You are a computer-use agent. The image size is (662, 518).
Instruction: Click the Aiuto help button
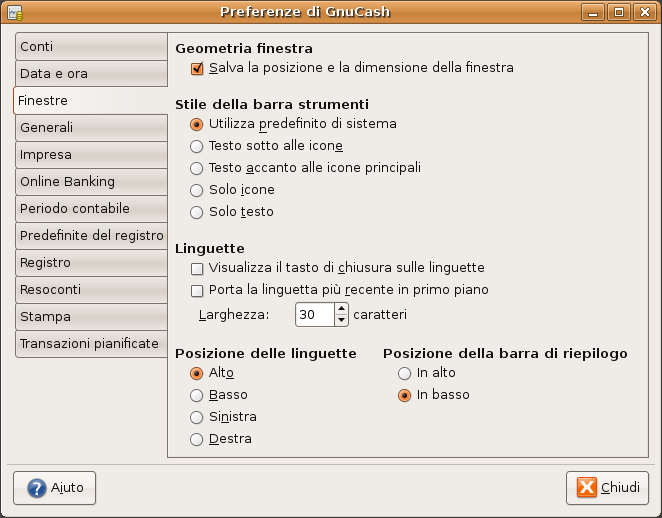coord(54,488)
